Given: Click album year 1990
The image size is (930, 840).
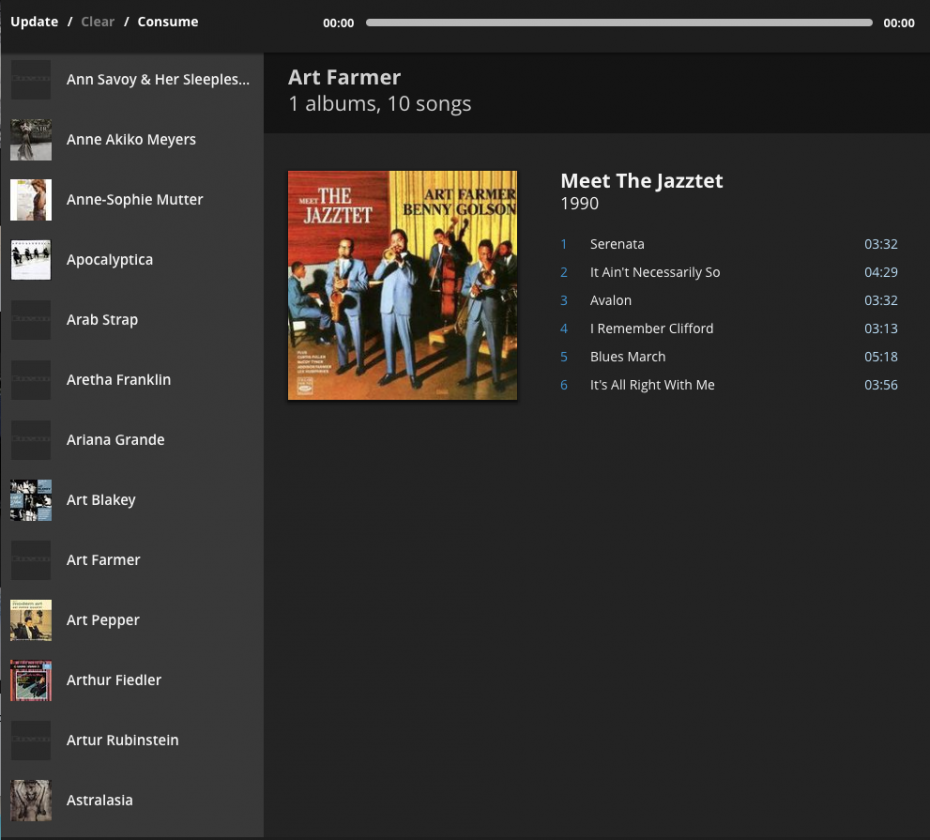Looking at the screenshot, I should [x=579, y=203].
